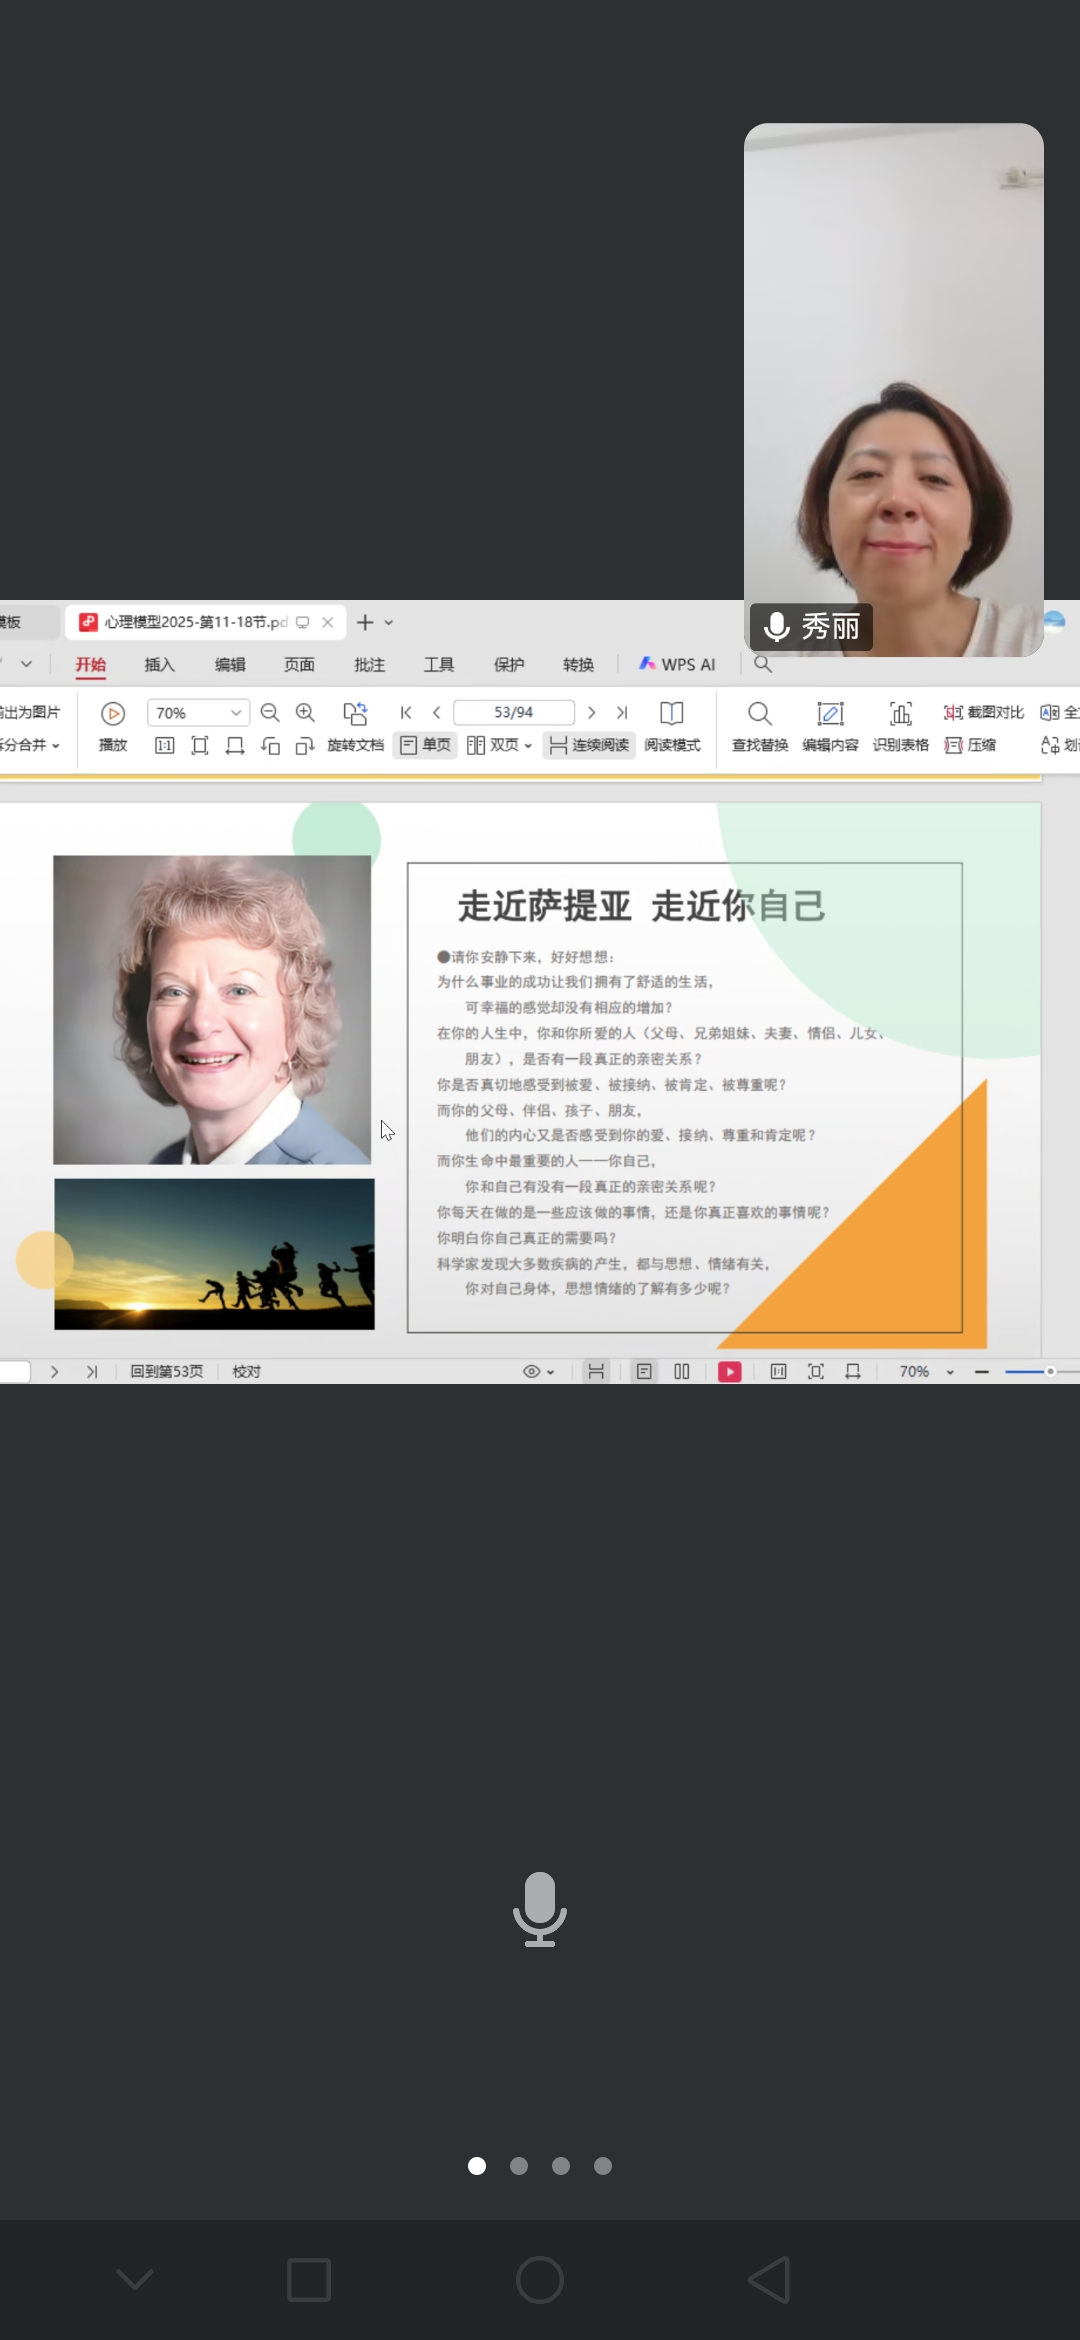
Task: Click the WPS AI button
Action: [x=678, y=665]
